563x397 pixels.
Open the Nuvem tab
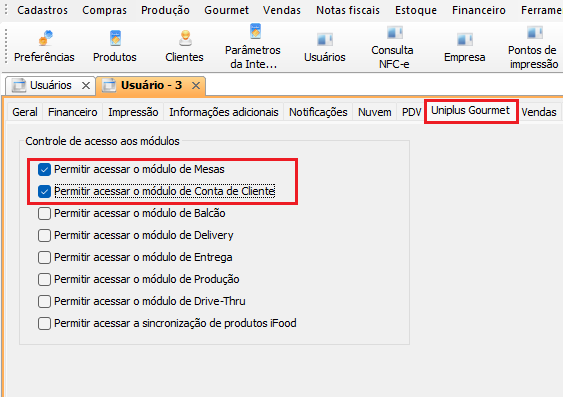374,112
